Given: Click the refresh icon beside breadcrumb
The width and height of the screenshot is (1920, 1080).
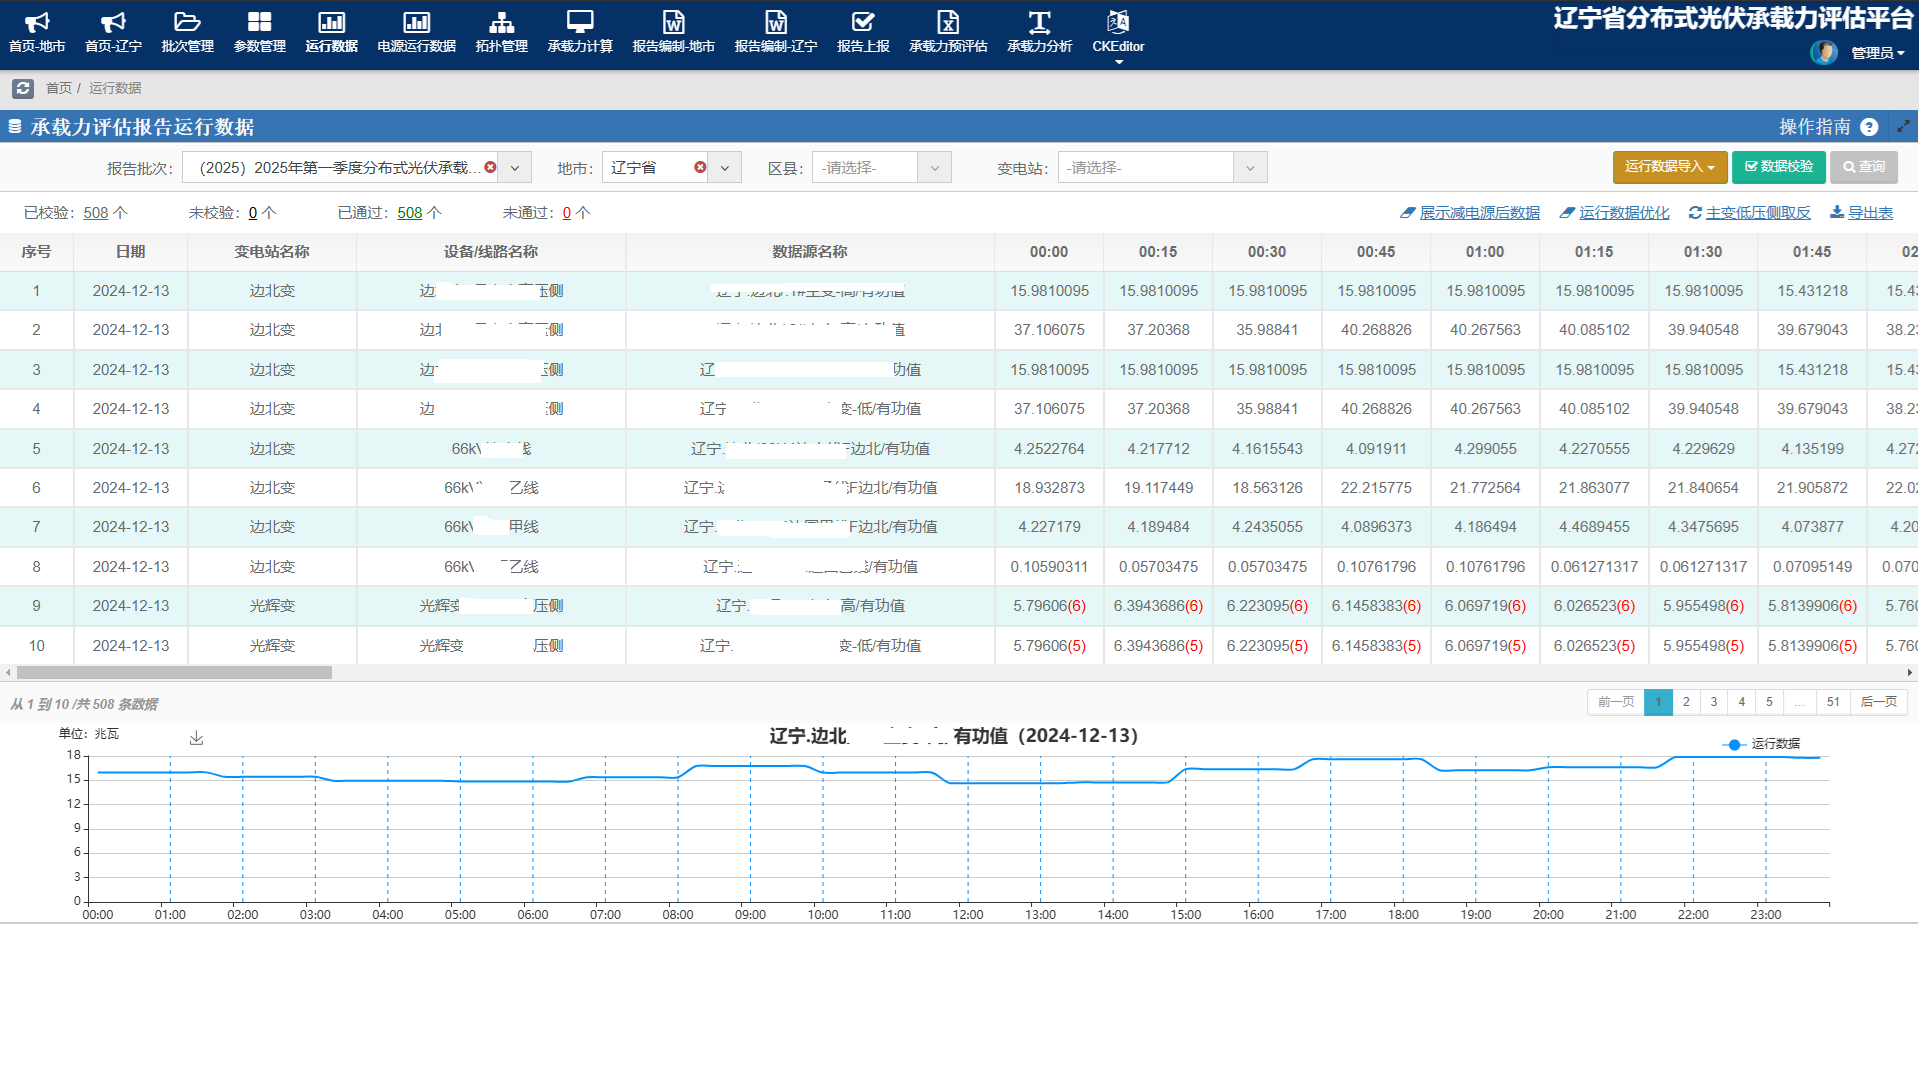Looking at the screenshot, I should pyautogui.click(x=23, y=88).
